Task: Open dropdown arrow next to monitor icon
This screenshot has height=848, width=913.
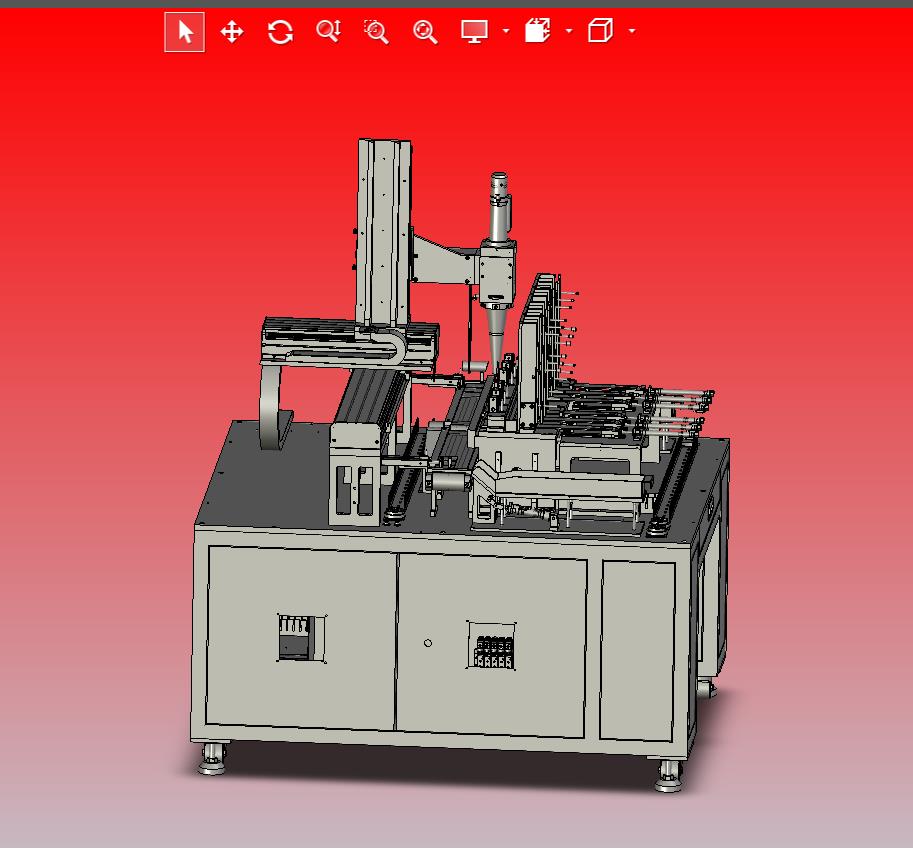Action: [506, 31]
